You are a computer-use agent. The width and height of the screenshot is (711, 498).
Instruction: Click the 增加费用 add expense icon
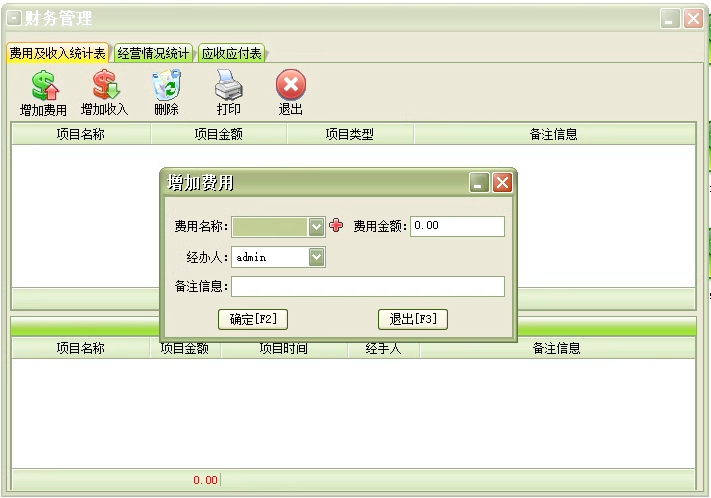click(x=44, y=86)
